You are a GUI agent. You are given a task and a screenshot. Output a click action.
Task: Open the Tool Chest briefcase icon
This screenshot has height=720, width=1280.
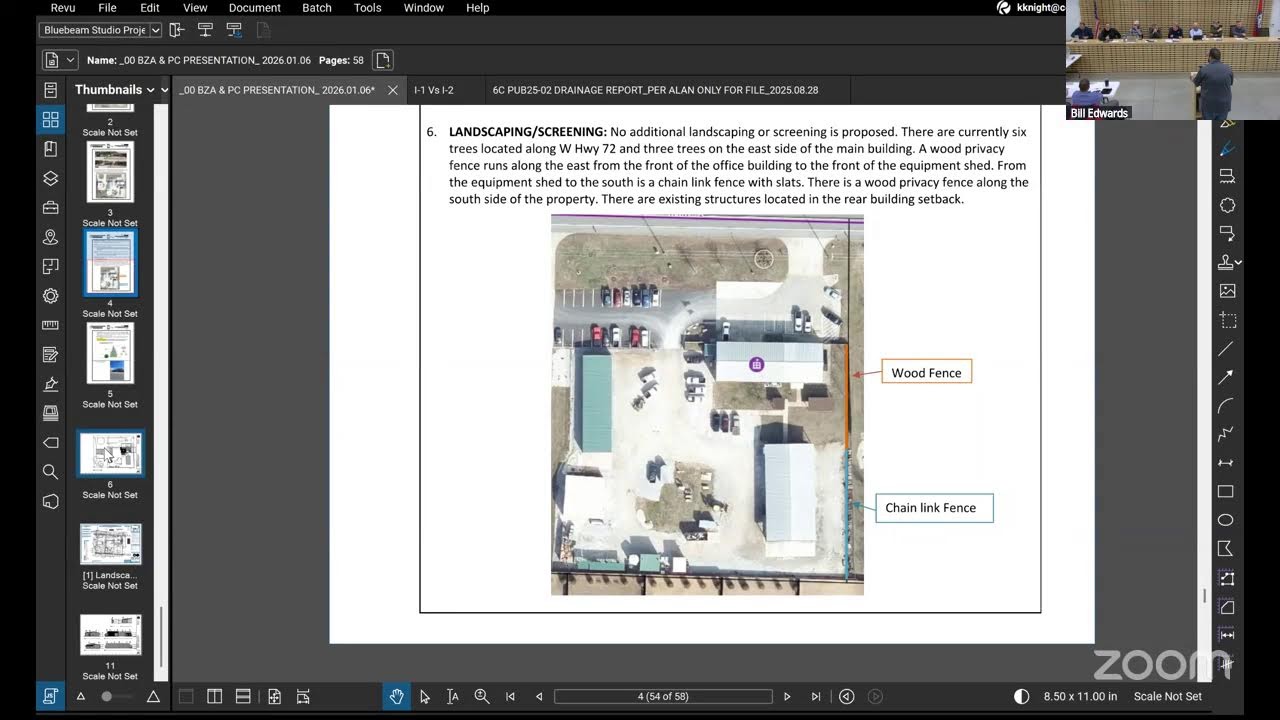click(50, 208)
